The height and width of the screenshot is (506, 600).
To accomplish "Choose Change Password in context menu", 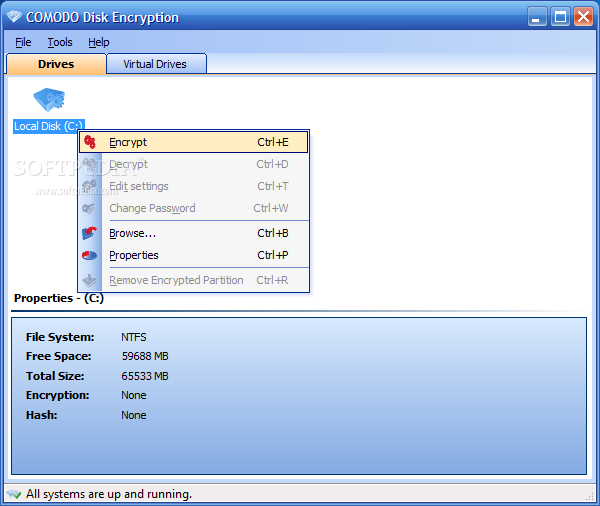I will point(194,208).
